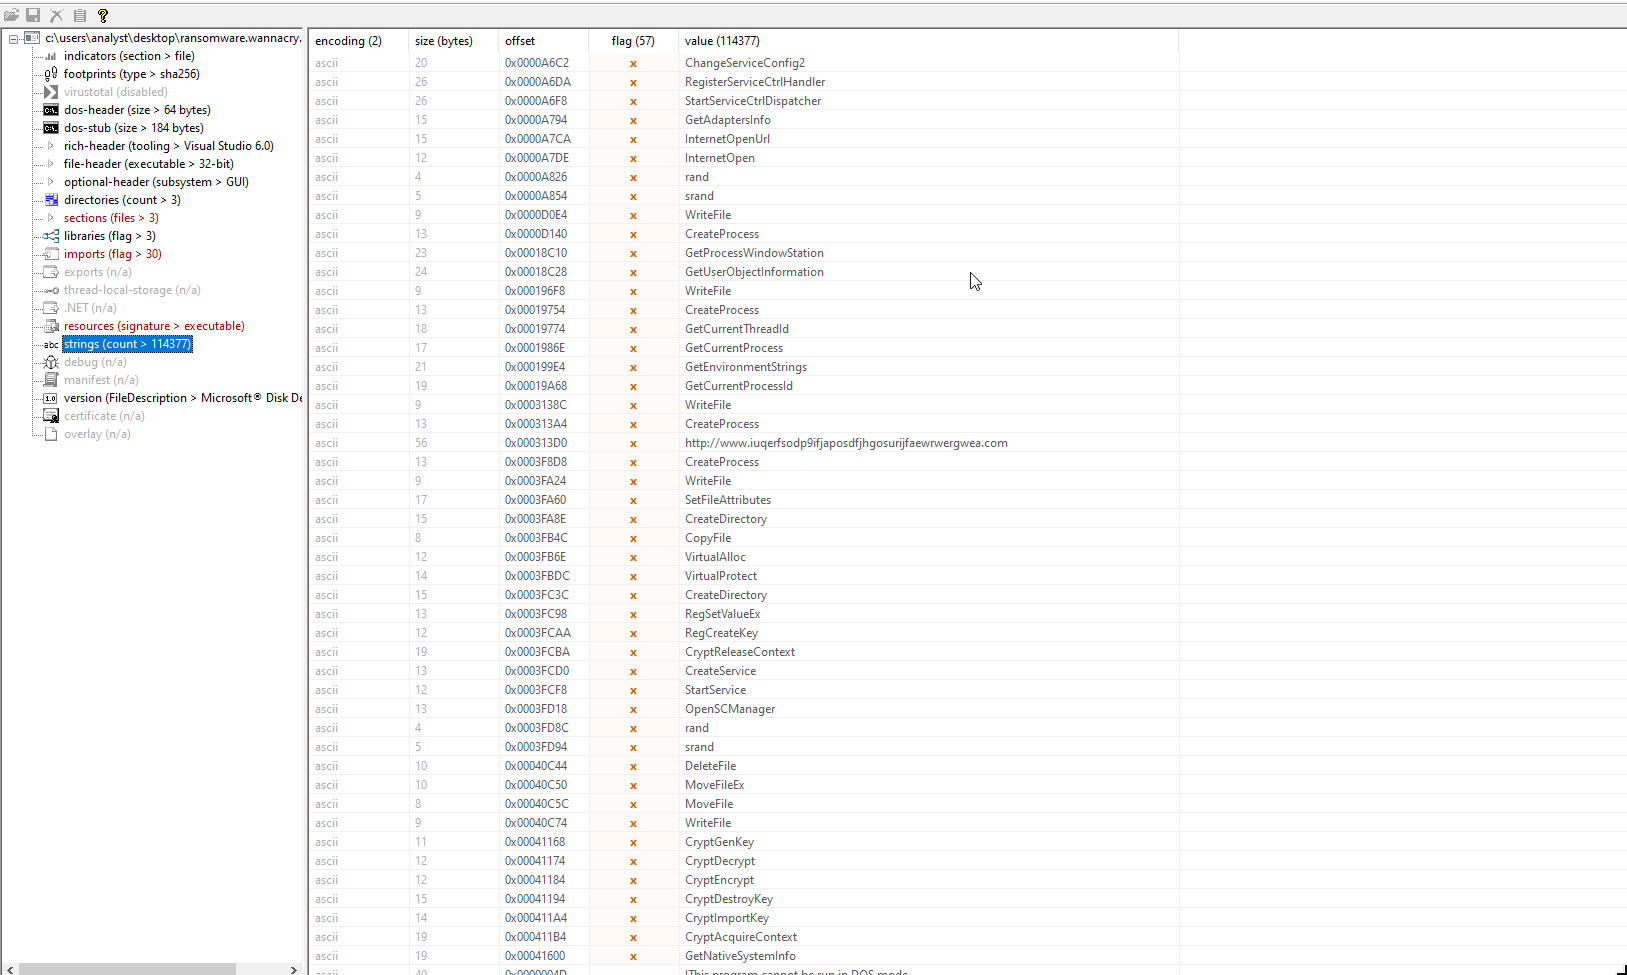Click right arrow of tree horizontal scrollbar
This screenshot has height=975, width=1627.
[293, 969]
